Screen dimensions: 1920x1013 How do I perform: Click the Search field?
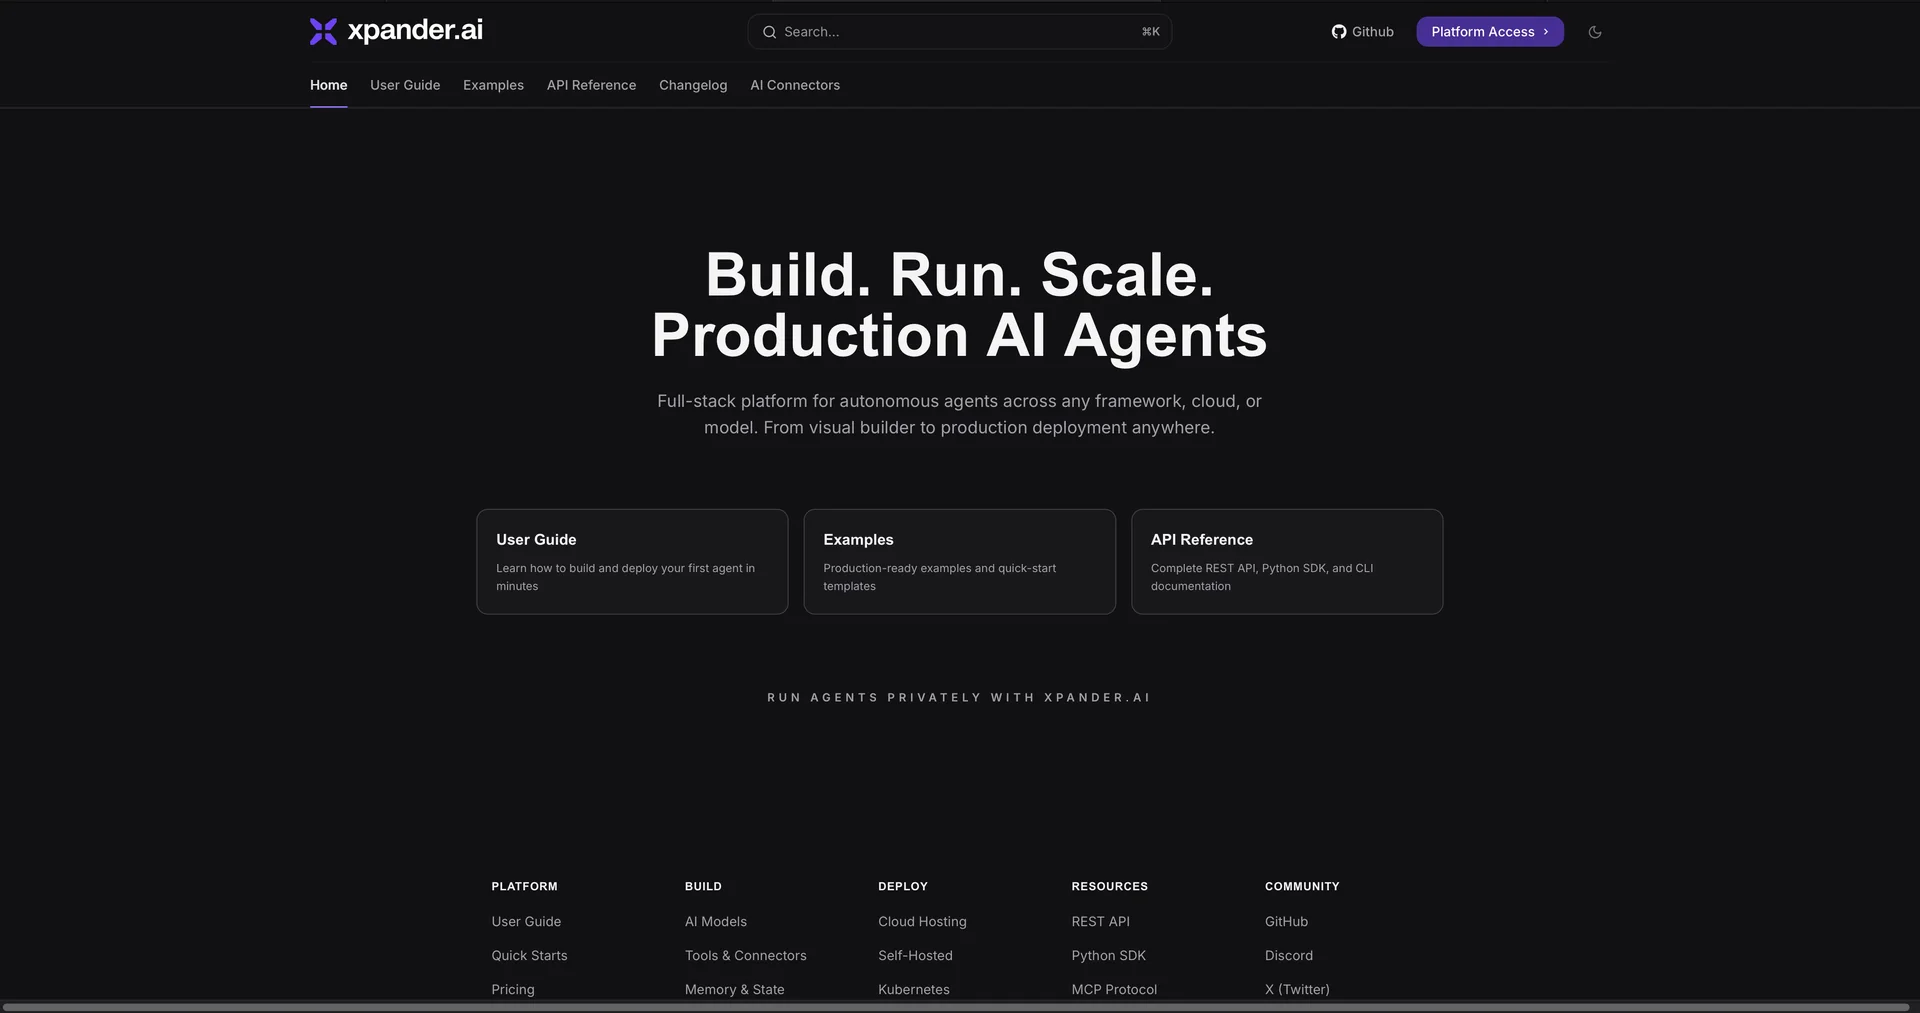[959, 32]
